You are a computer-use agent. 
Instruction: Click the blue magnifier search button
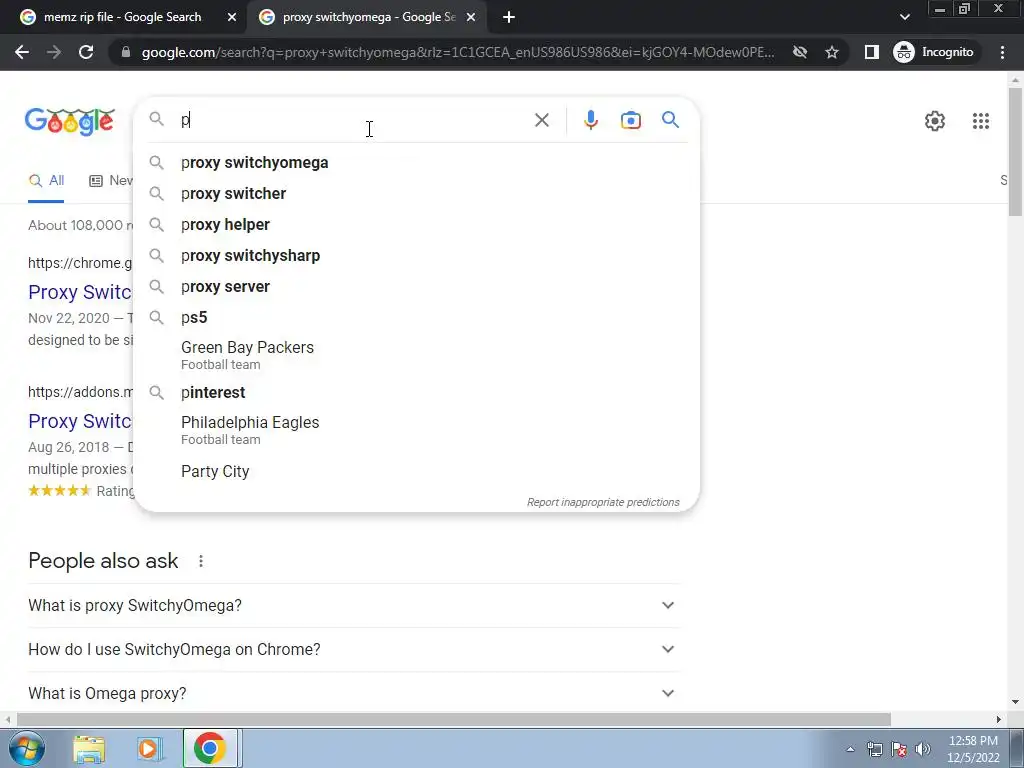pyautogui.click(x=670, y=120)
